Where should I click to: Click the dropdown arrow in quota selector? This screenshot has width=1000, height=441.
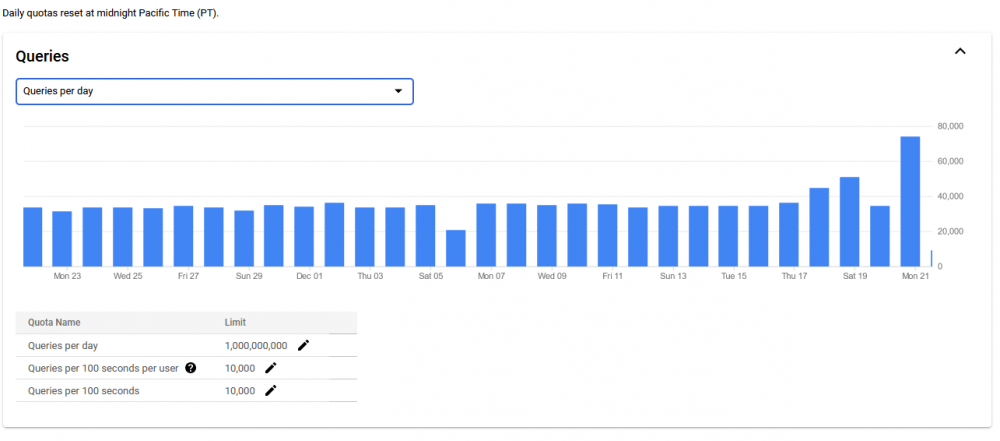[398, 91]
